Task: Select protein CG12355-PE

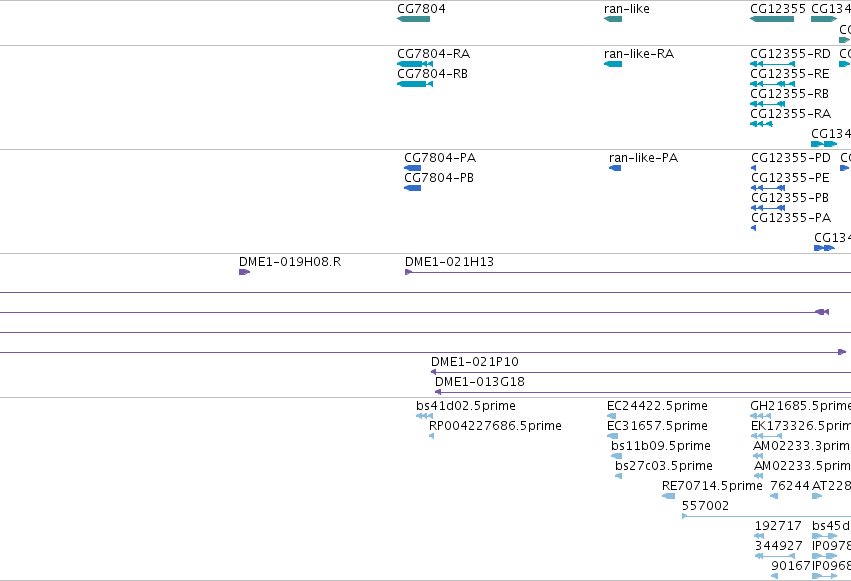Action: tap(768, 188)
